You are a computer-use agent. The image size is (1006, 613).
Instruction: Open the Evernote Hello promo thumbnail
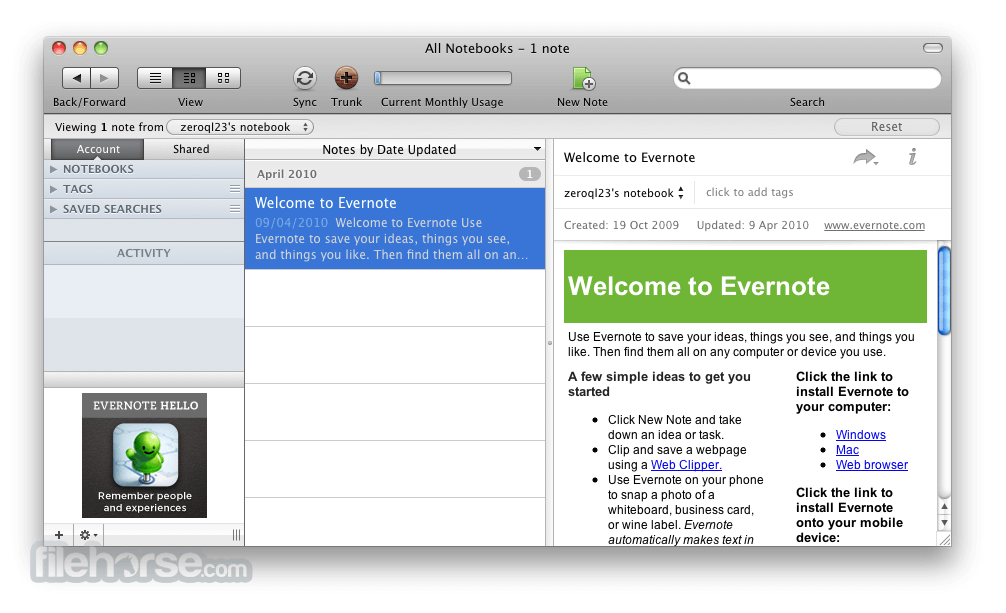click(x=144, y=455)
